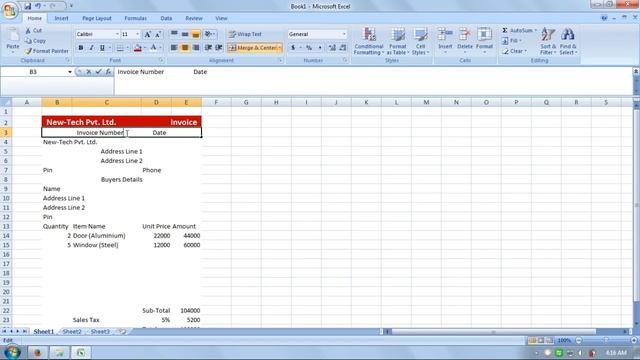Align cell text to the left
This screenshot has width=640, height=360.
(174, 48)
